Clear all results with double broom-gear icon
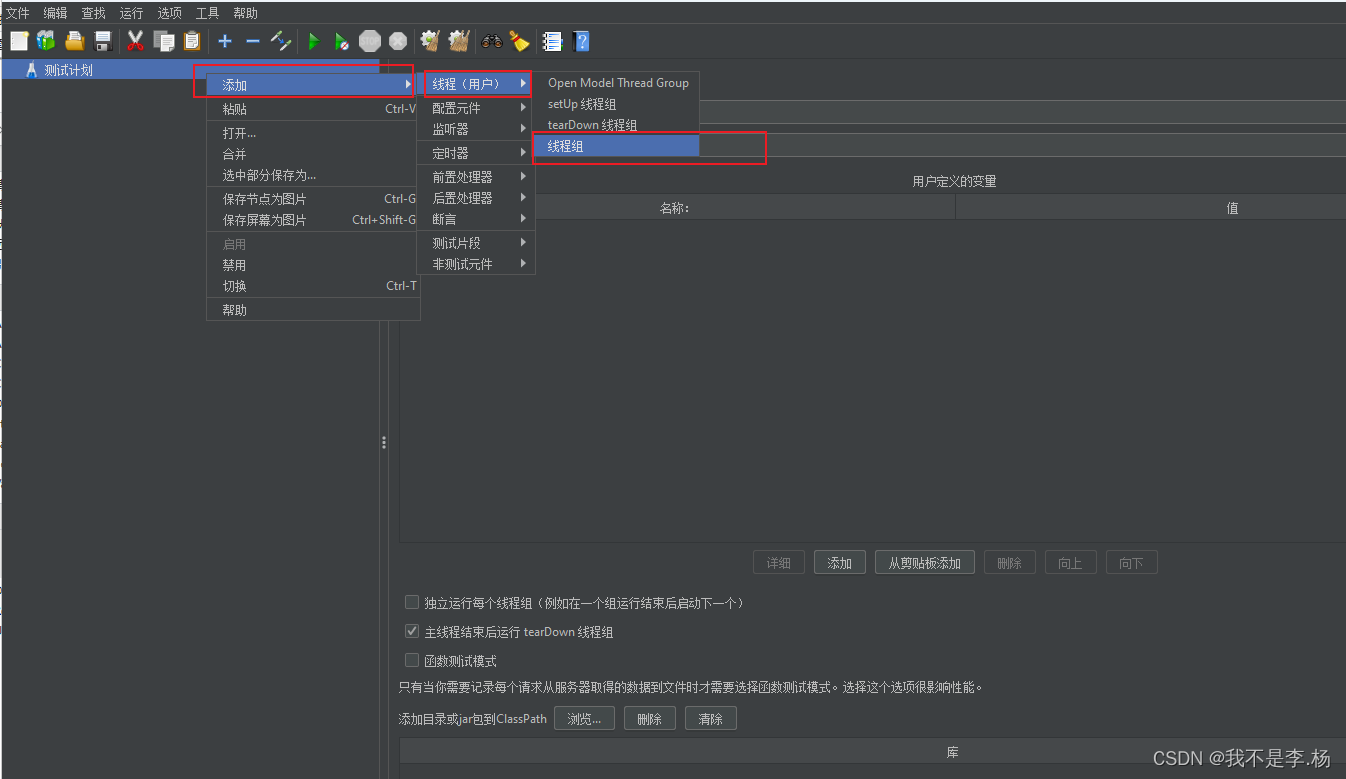This screenshot has width=1346, height=779. tap(459, 41)
